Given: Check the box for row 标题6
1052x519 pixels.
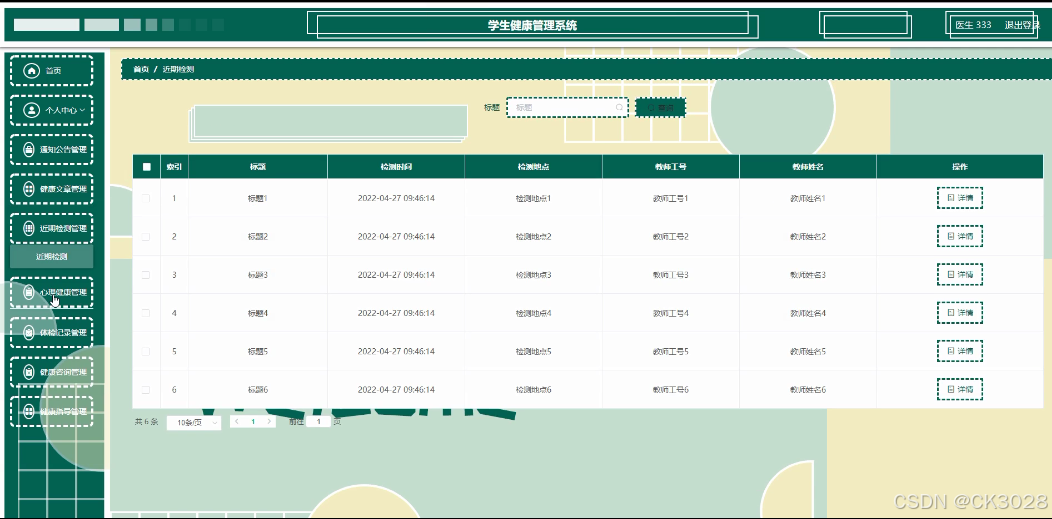Looking at the screenshot, I should pyautogui.click(x=146, y=390).
